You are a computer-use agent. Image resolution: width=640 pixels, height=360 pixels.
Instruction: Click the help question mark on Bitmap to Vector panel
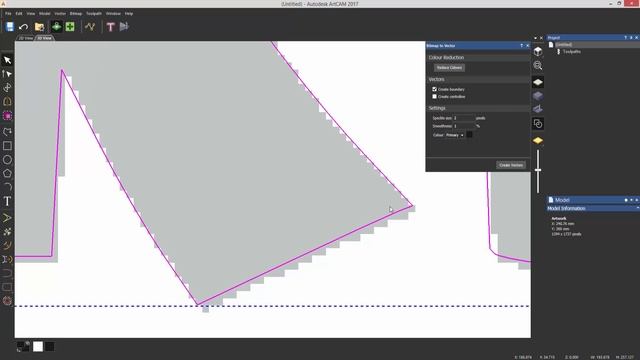click(x=522, y=46)
